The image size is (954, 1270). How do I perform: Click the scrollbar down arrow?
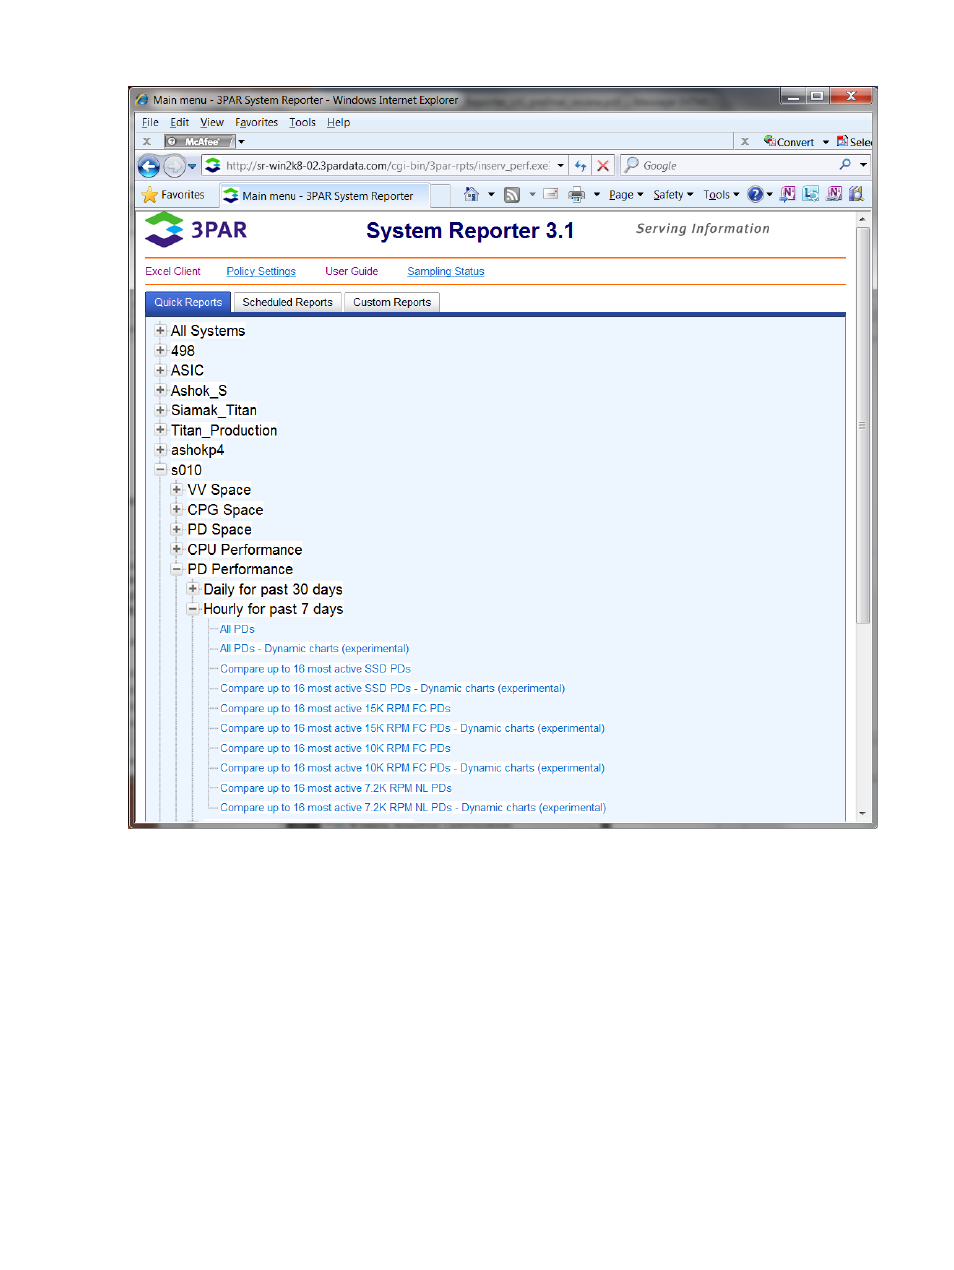click(x=862, y=813)
